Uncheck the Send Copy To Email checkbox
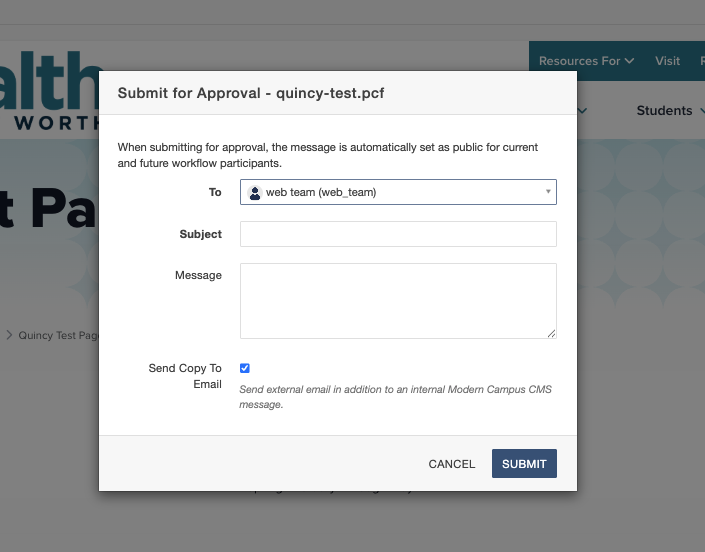This screenshot has width=705, height=552. [245, 368]
